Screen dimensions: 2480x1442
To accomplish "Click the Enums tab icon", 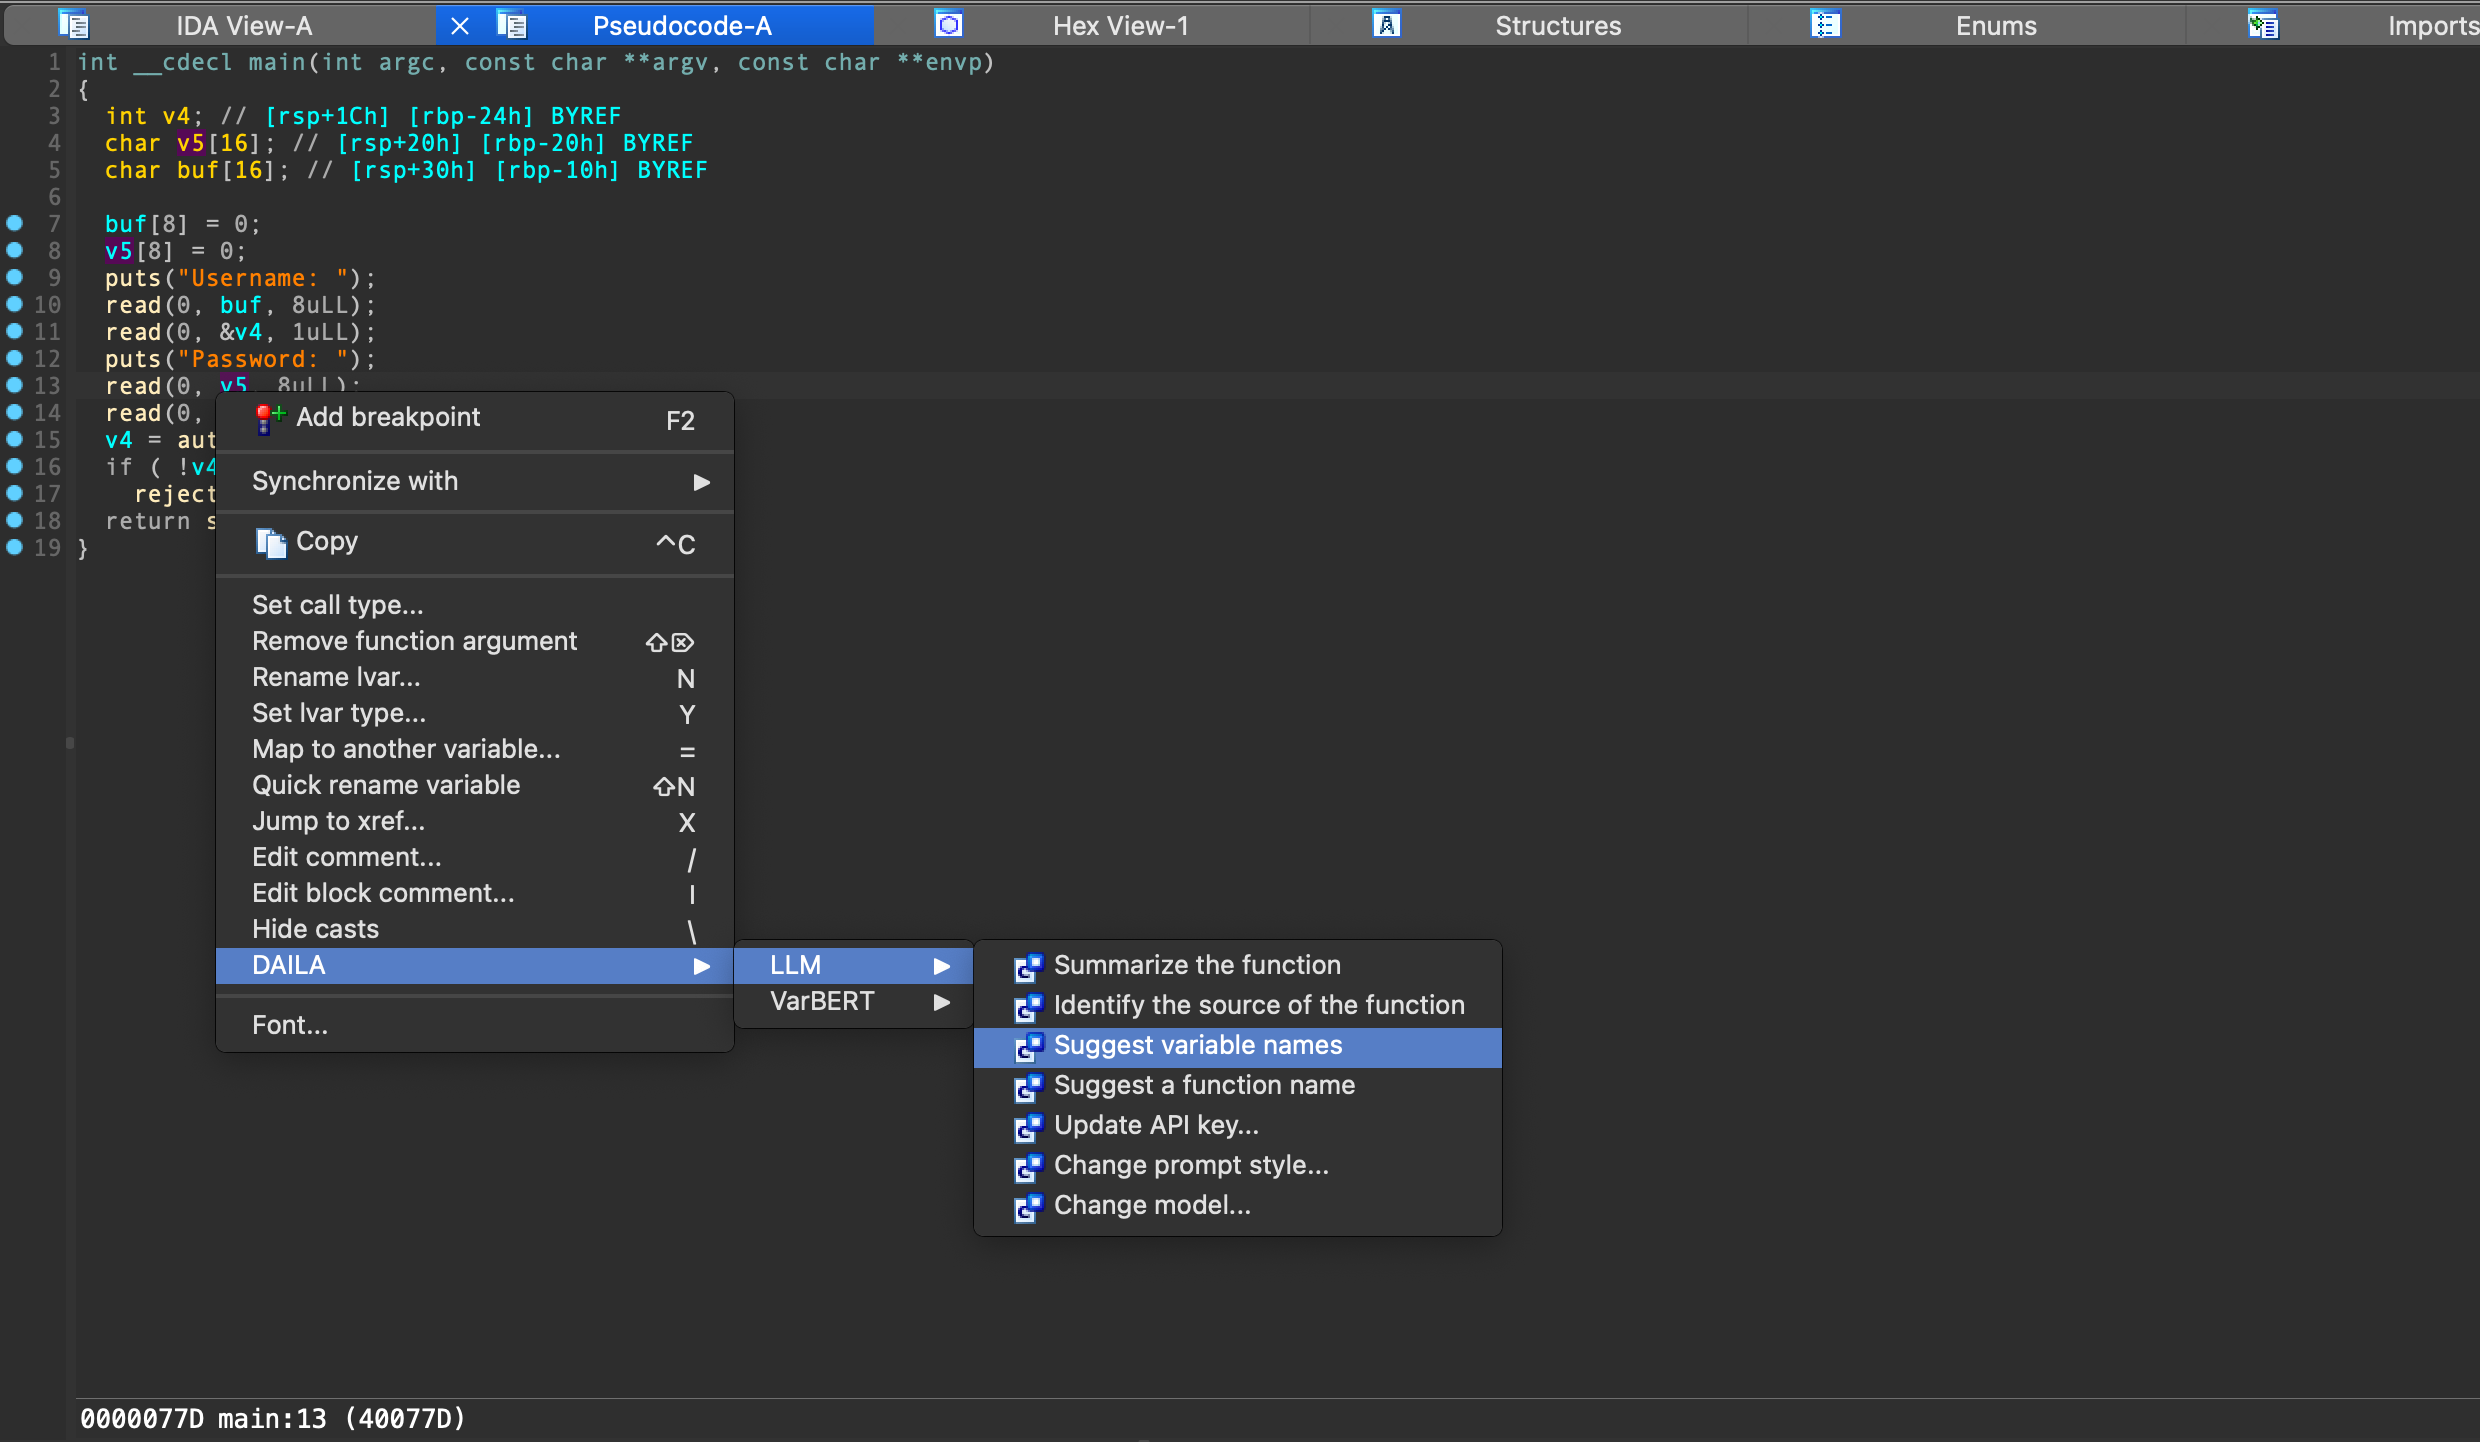I will tap(1825, 24).
